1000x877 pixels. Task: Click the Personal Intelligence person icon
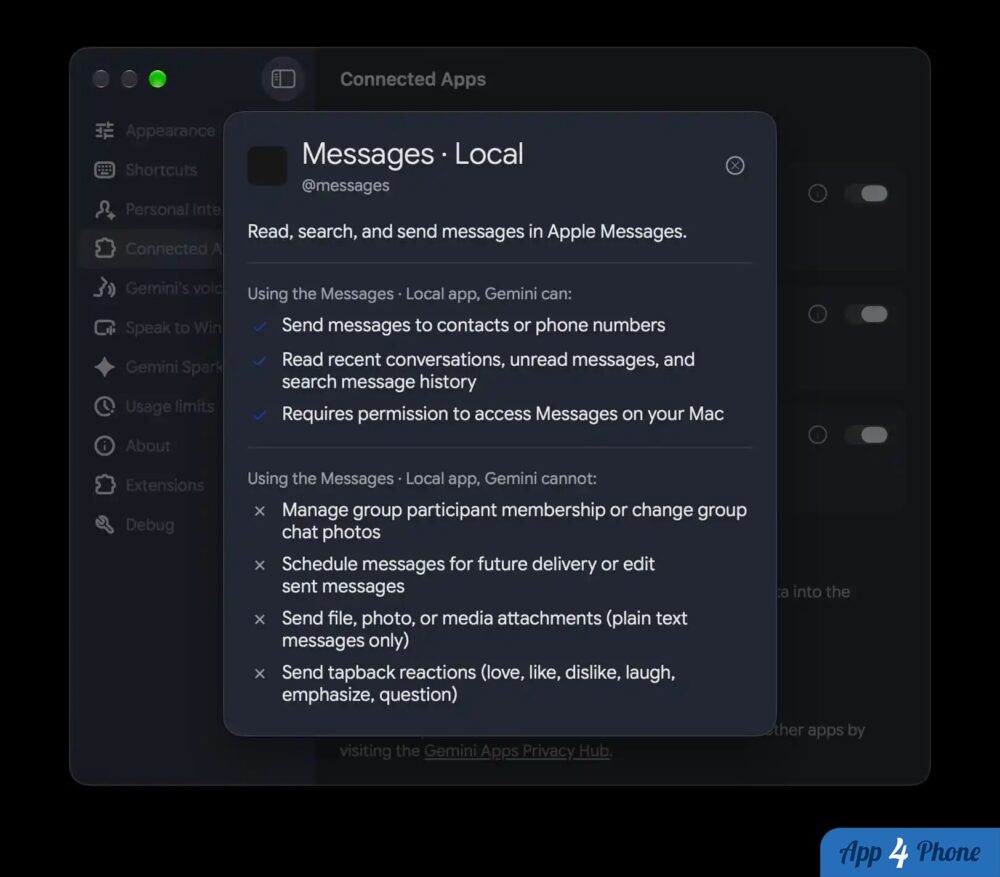(x=105, y=209)
